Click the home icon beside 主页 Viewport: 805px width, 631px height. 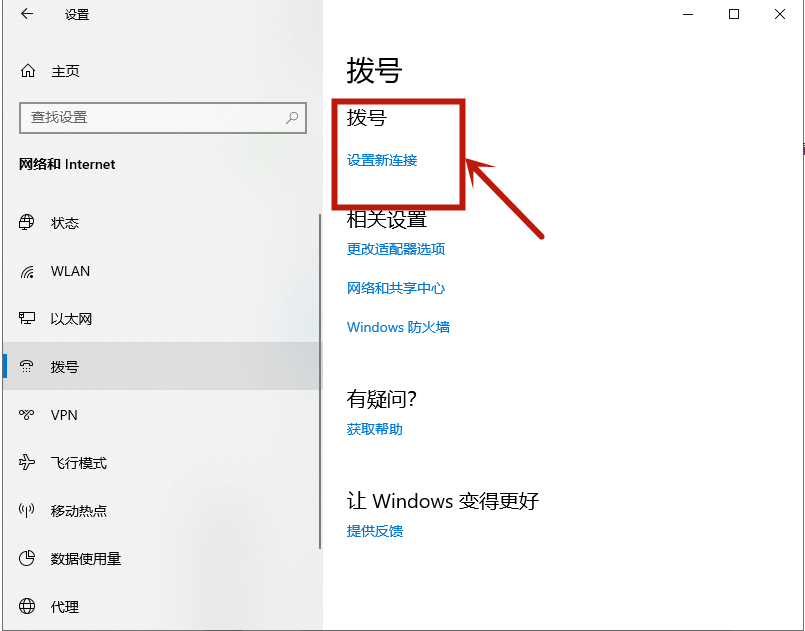coord(28,70)
